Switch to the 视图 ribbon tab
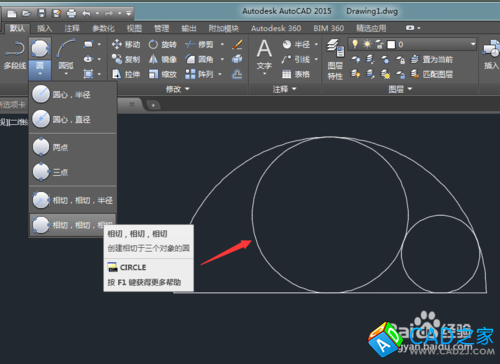The image size is (500, 364). tap(134, 29)
